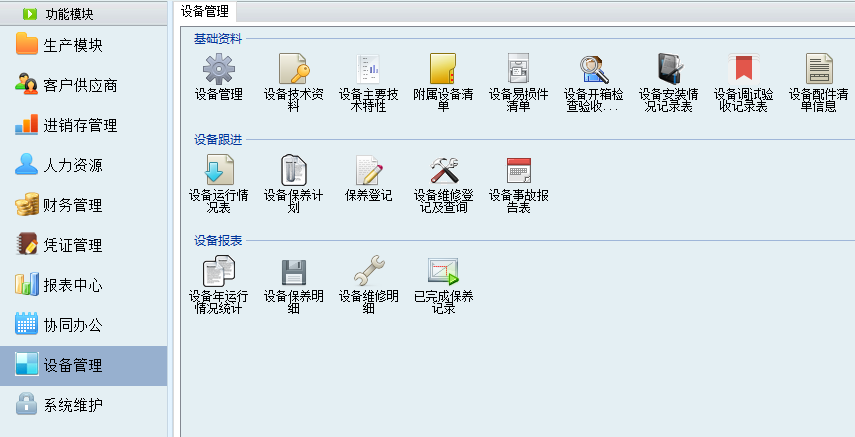Open 附属设备清单 folder icon

coord(443,69)
